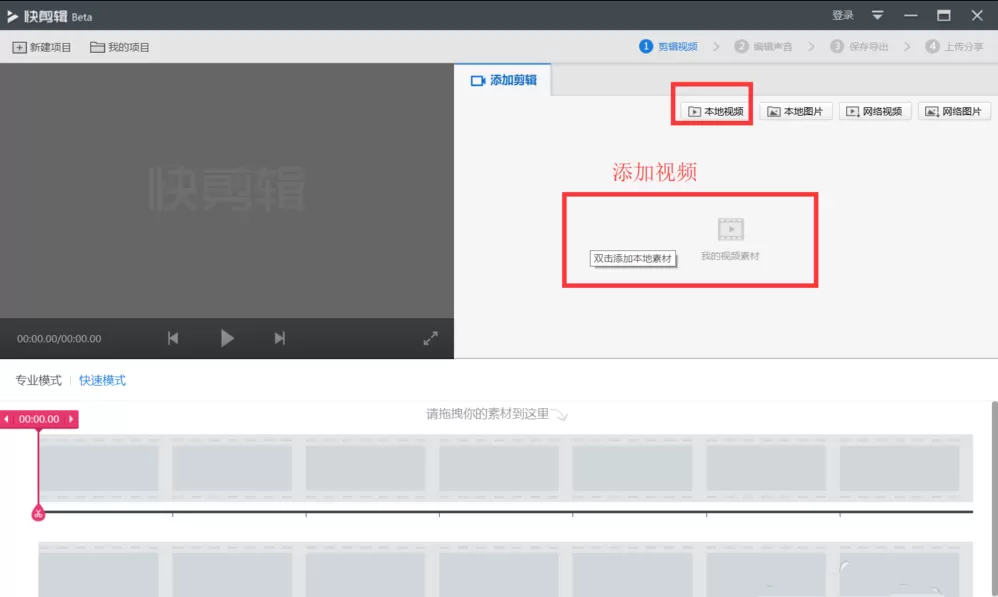Go to step 4 上传分享
The height and width of the screenshot is (597, 998).
point(954,46)
